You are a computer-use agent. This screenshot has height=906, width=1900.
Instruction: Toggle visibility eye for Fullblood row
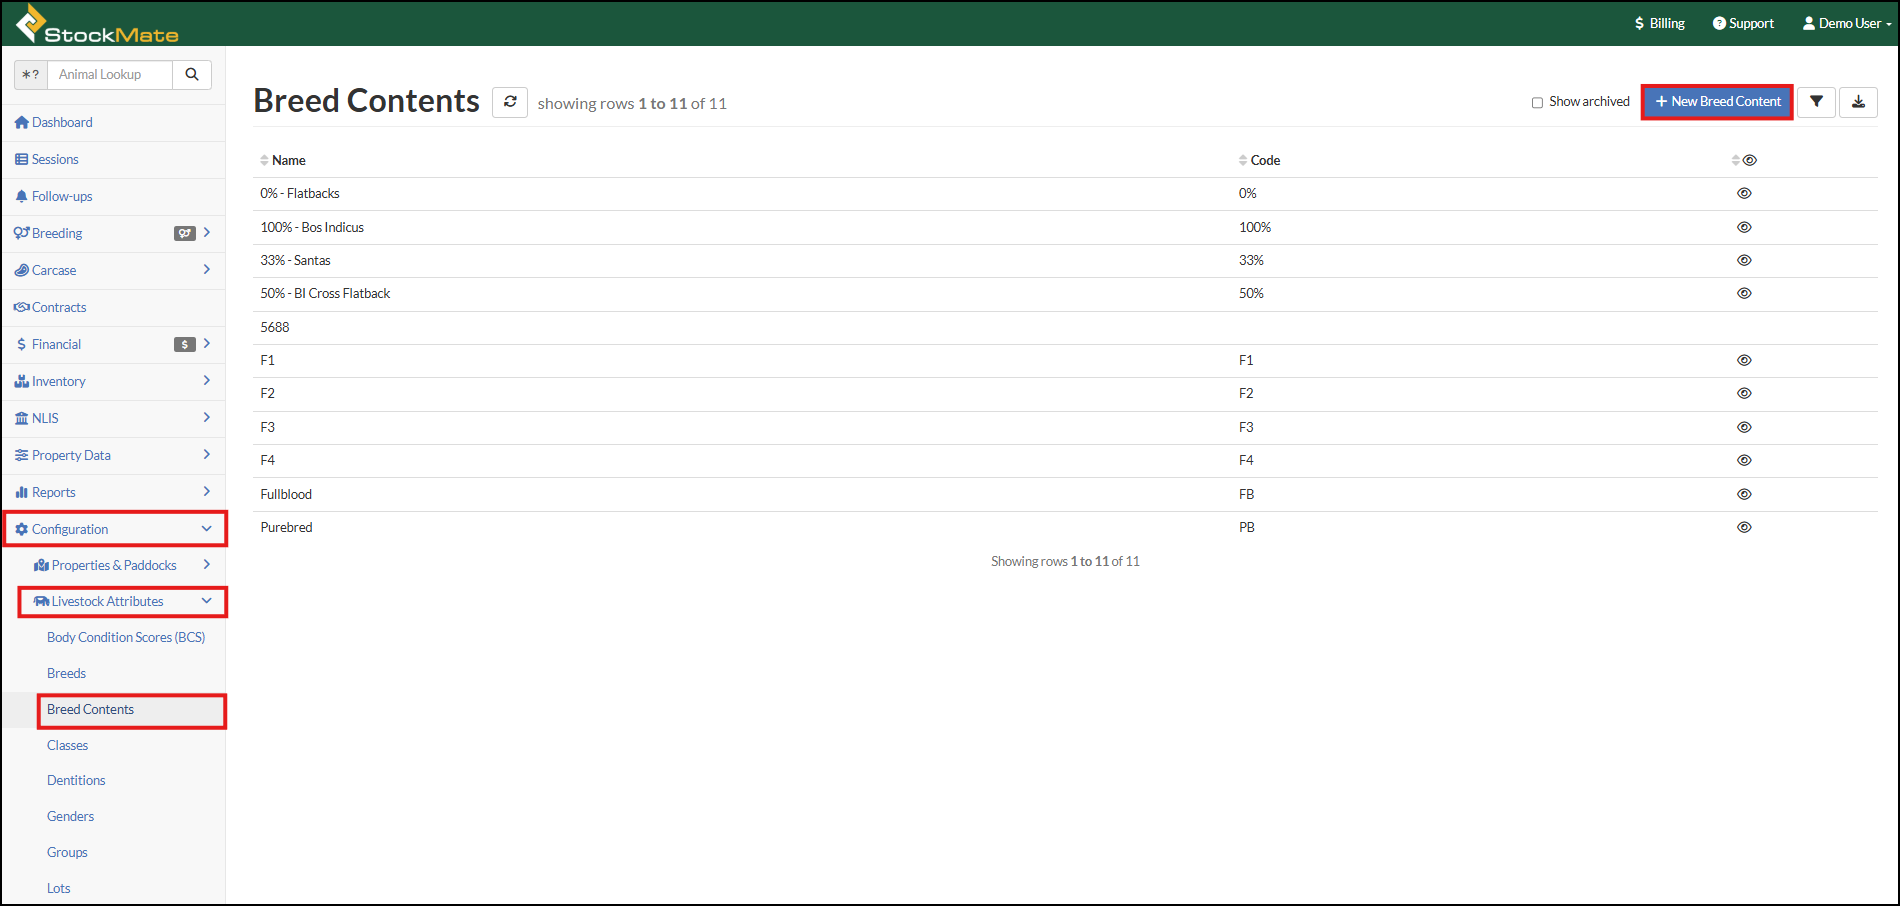pos(1744,494)
